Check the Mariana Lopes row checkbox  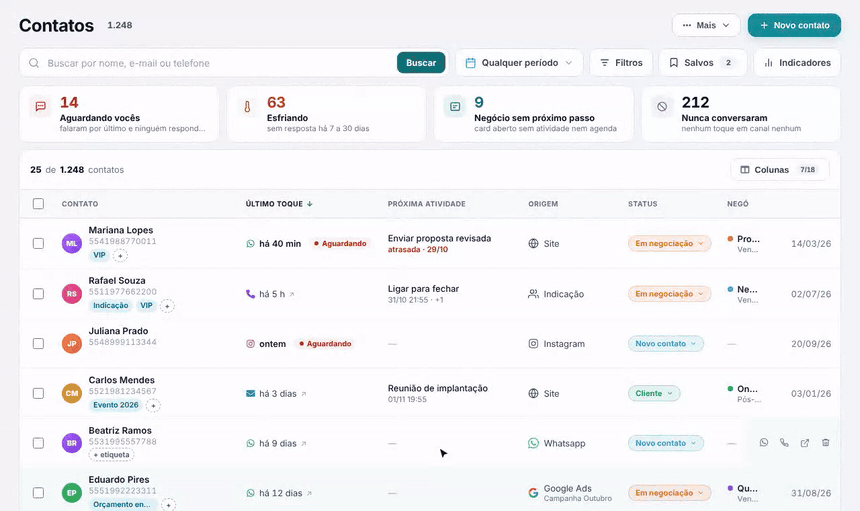pyautogui.click(x=38, y=243)
